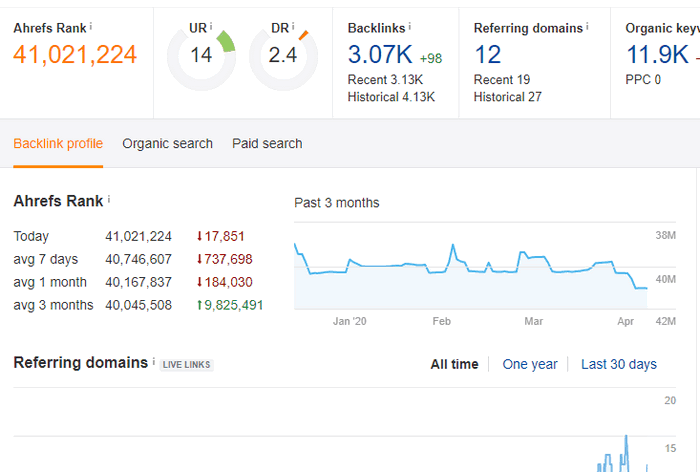700x472 pixels.
Task: Switch to the Organic search tab
Action: pos(167,143)
